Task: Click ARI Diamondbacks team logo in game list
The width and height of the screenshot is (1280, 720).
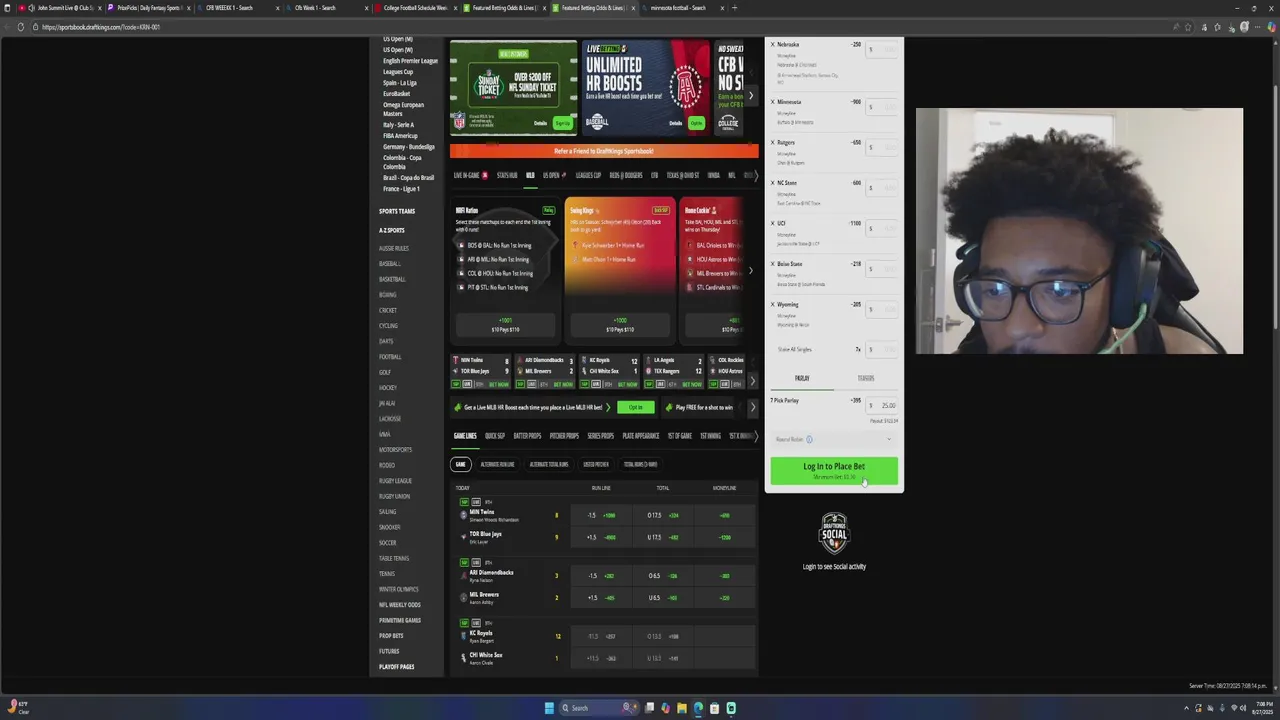Action: [x=463, y=576]
